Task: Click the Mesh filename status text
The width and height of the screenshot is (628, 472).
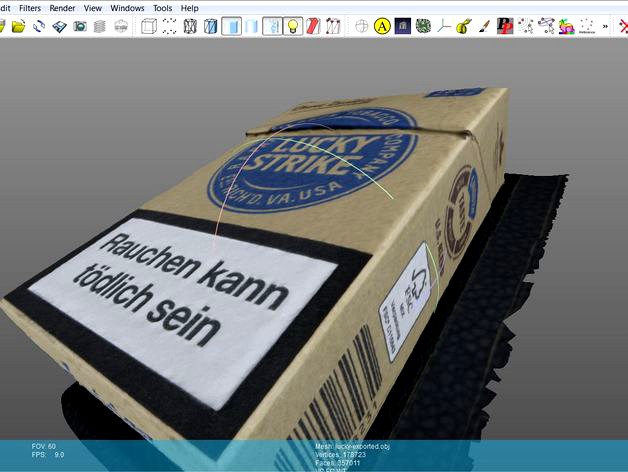Action: [x=352, y=446]
